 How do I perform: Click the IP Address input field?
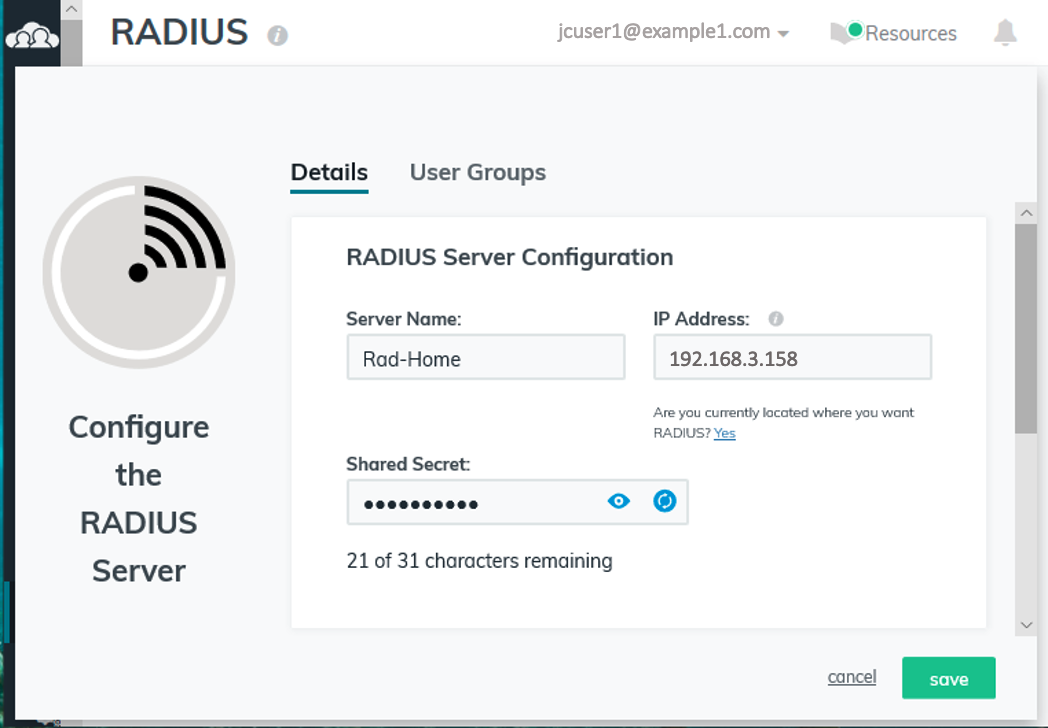pos(792,358)
